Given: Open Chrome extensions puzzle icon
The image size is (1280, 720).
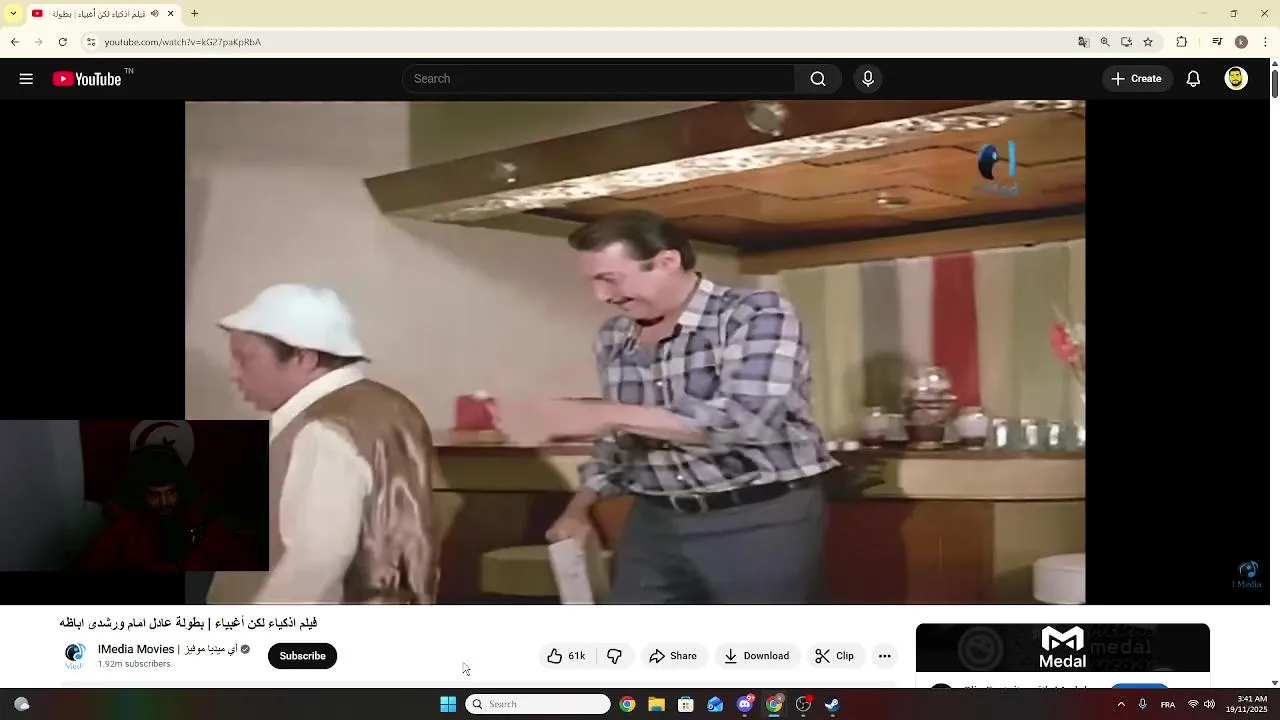Looking at the screenshot, I should tap(1182, 42).
